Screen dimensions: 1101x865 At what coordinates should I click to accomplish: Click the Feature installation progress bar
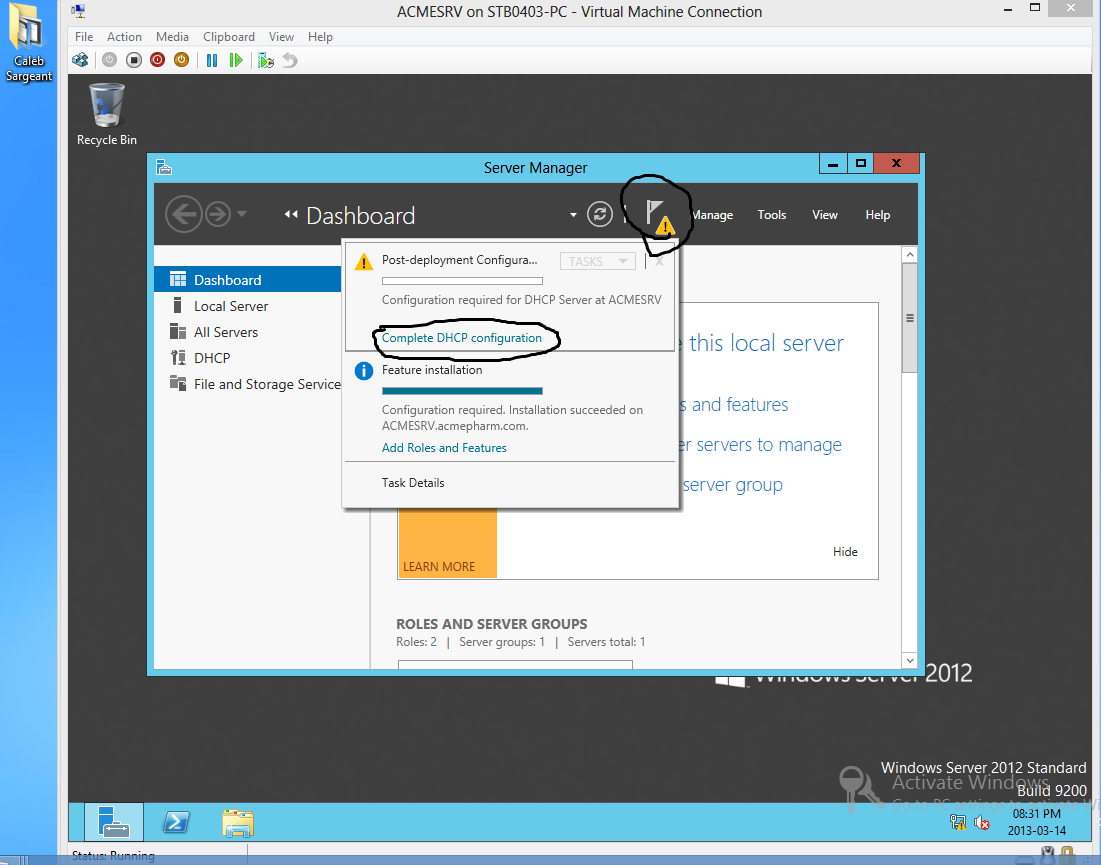462,391
